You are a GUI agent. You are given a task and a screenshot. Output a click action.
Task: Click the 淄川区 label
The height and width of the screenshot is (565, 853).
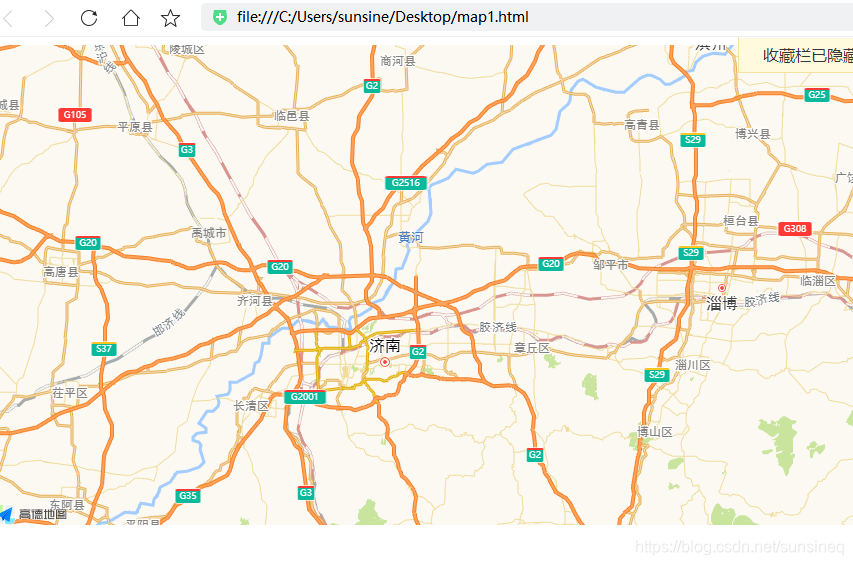point(693,365)
